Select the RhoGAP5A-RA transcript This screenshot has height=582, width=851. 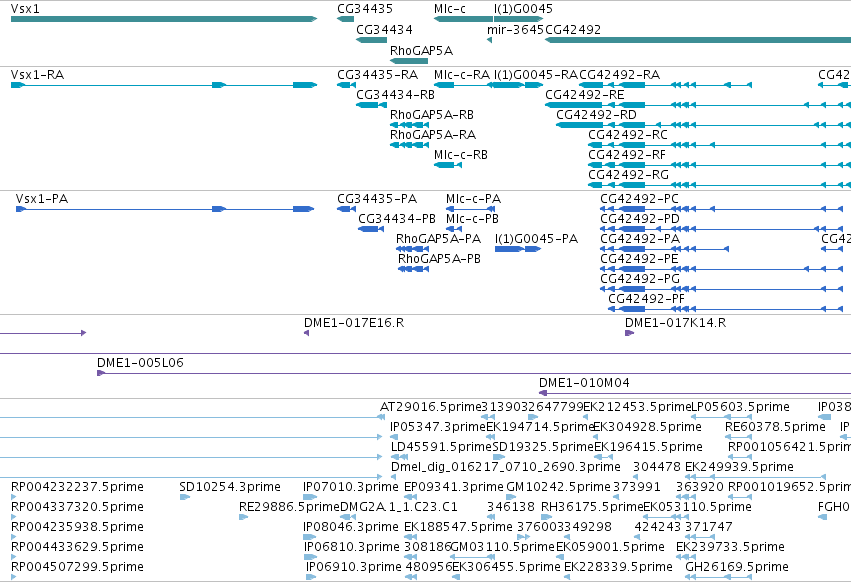(409, 144)
